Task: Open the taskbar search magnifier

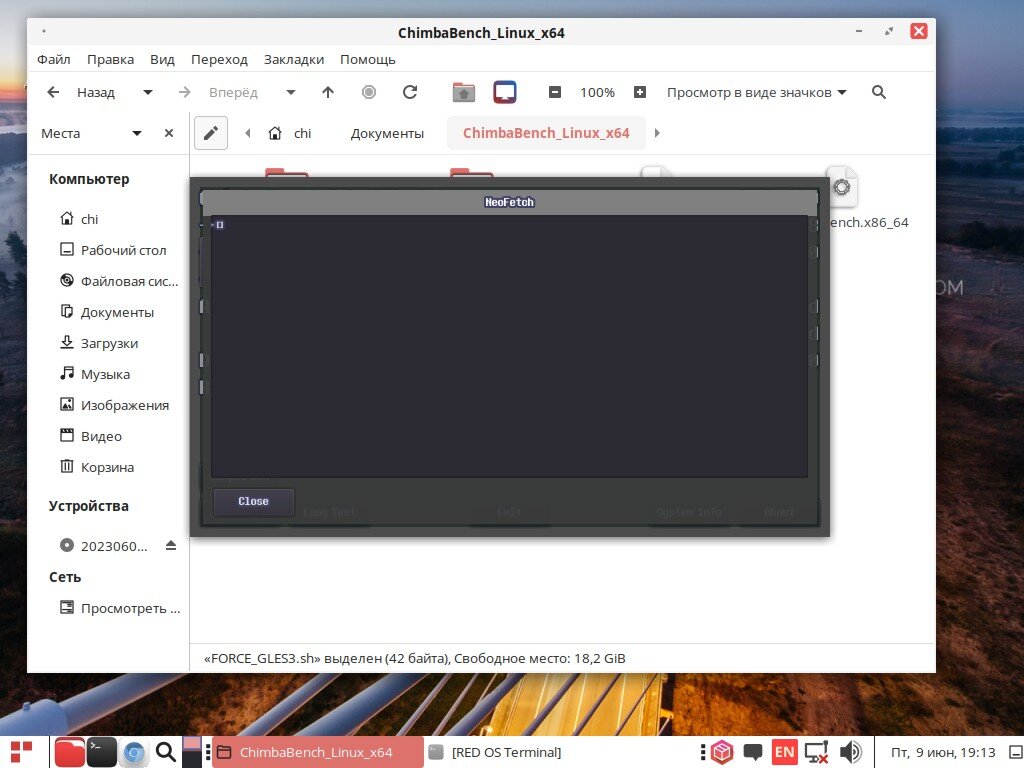Action: 166,752
